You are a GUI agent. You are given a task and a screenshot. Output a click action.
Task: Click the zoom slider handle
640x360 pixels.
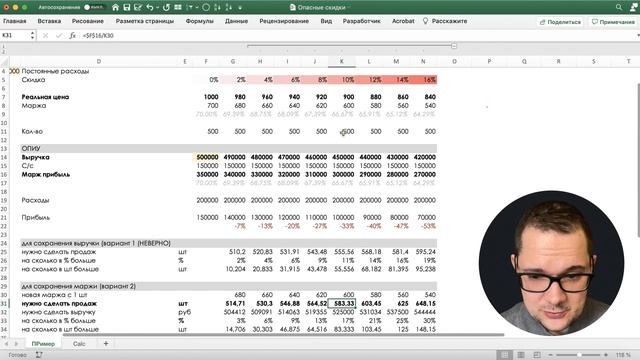click(579, 355)
